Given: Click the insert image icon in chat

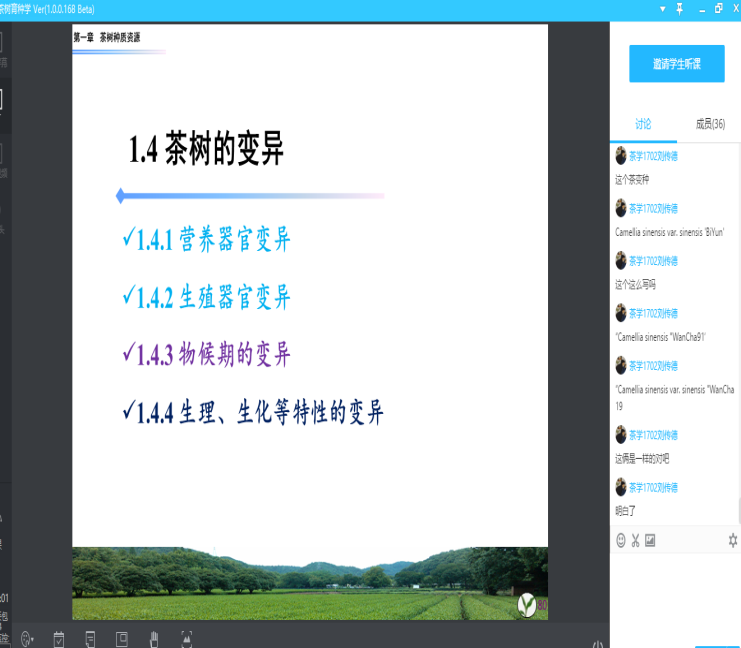Looking at the screenshot, I should coord(650,540).
